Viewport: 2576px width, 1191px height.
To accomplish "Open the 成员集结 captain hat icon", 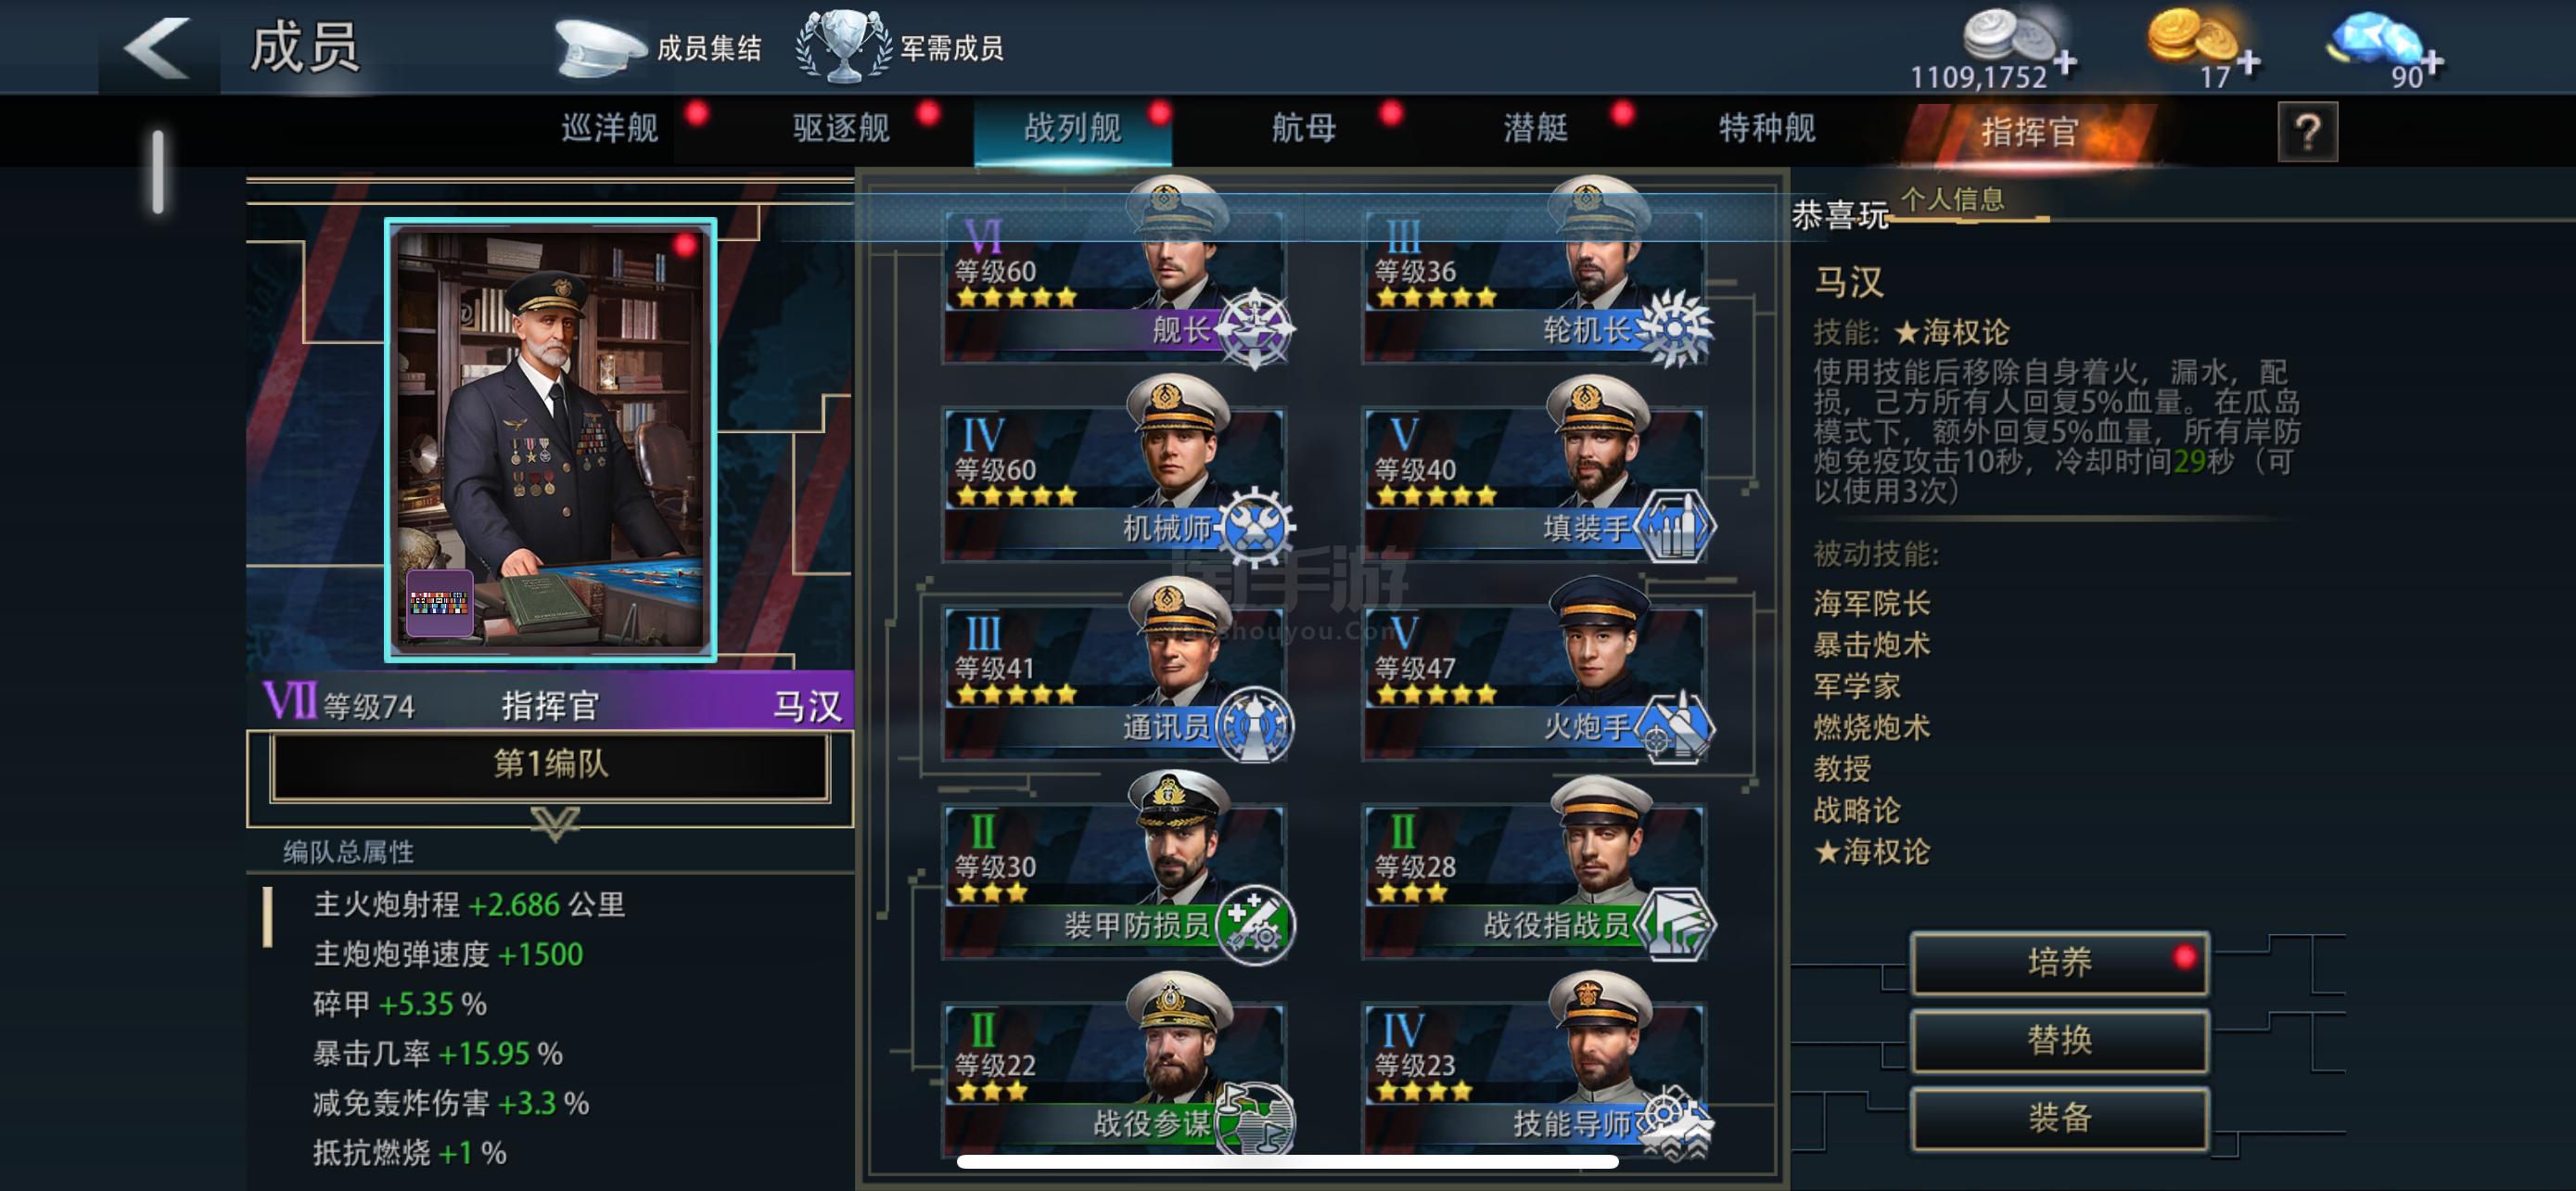I will point(601,47).
